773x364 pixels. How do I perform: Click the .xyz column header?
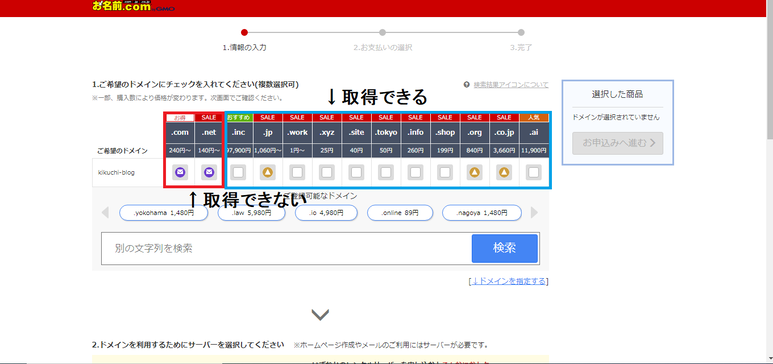tap(327, 132)
